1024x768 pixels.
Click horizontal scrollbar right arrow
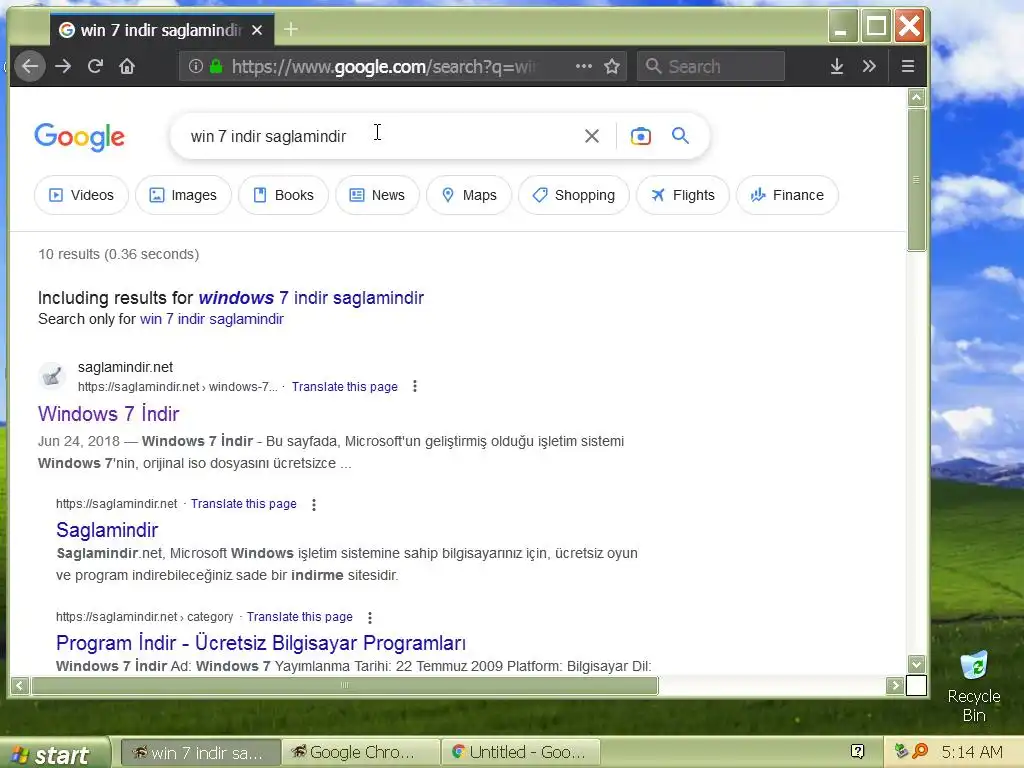point(895,686)
